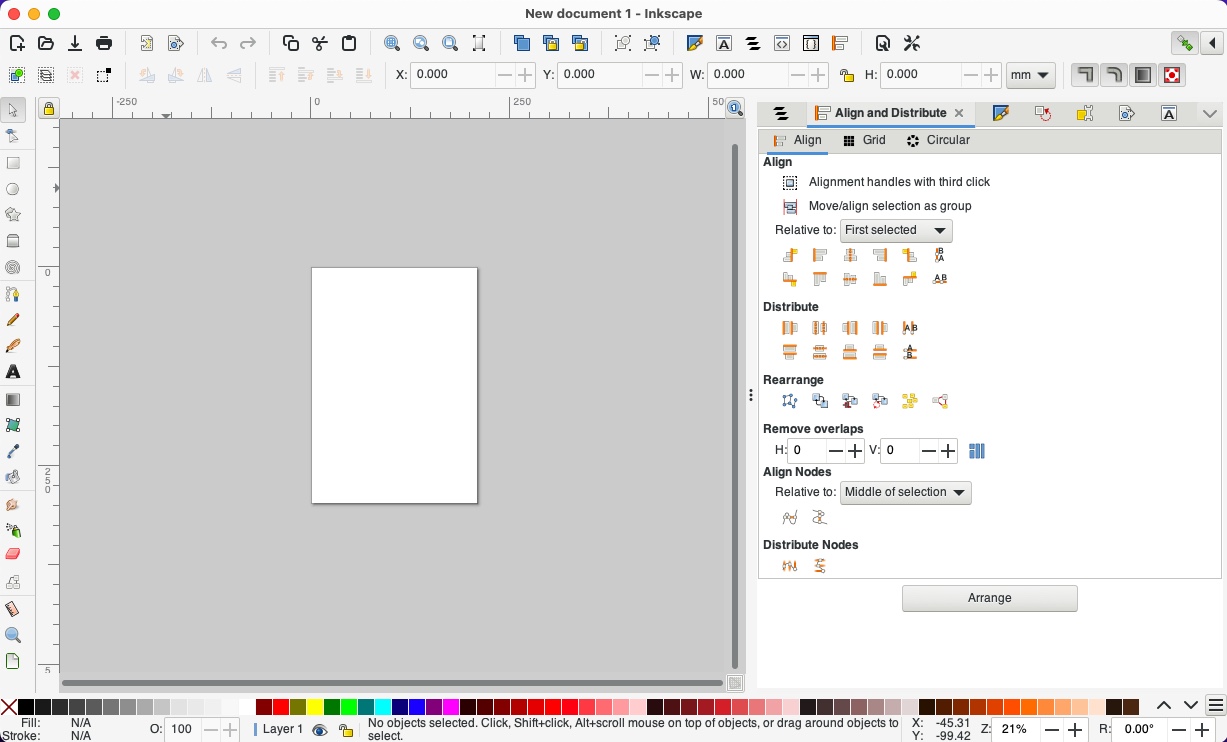
Task: Select the Text tool
Action: 14,373
